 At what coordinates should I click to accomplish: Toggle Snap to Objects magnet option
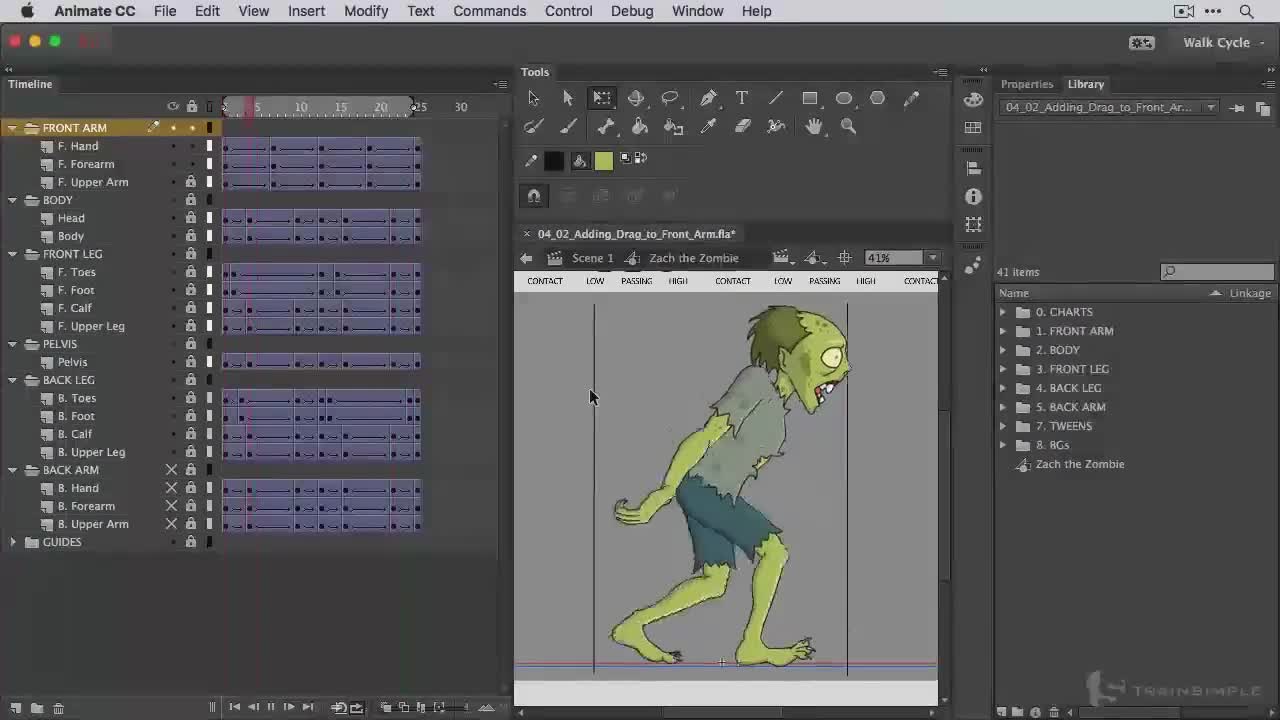click(534, 196)
